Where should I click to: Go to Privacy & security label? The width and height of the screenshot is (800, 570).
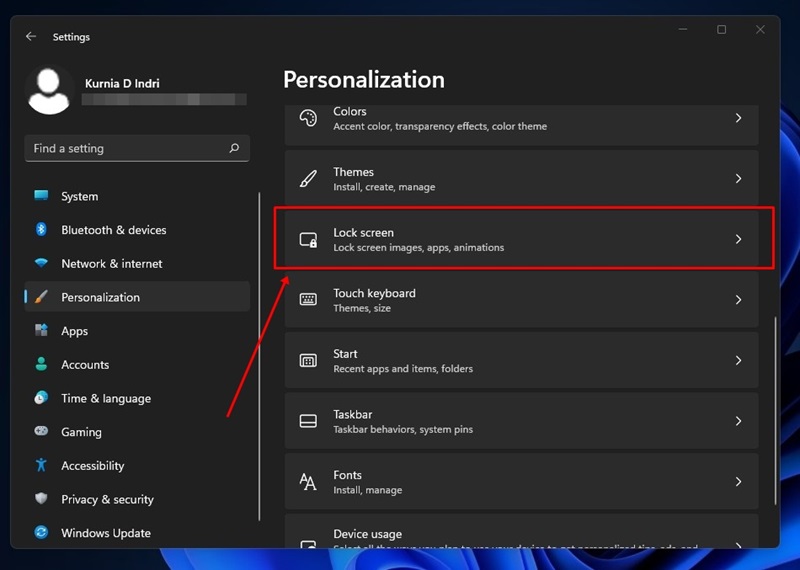(x=107, y=500)
